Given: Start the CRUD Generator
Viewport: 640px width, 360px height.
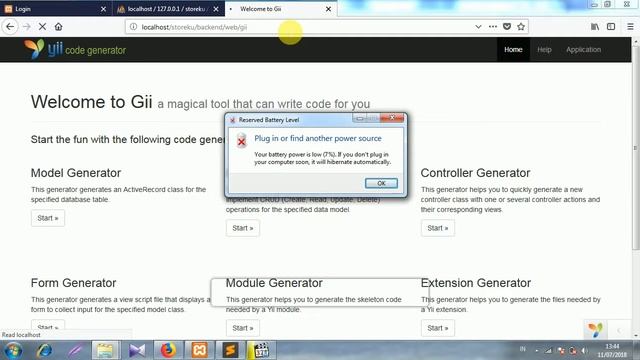Looking at the screenshot, I should pos(243,228).
